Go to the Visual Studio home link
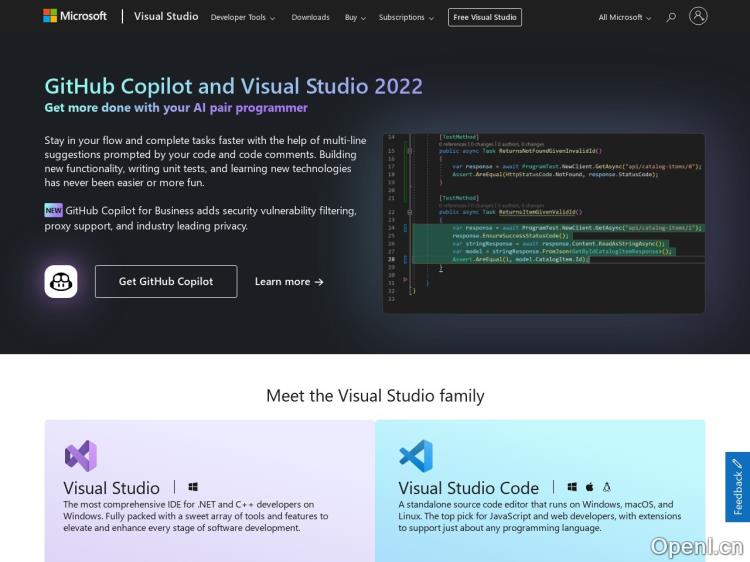Image resolution: width=750 pixels, height=562 pixels. (x=166, y=16)
